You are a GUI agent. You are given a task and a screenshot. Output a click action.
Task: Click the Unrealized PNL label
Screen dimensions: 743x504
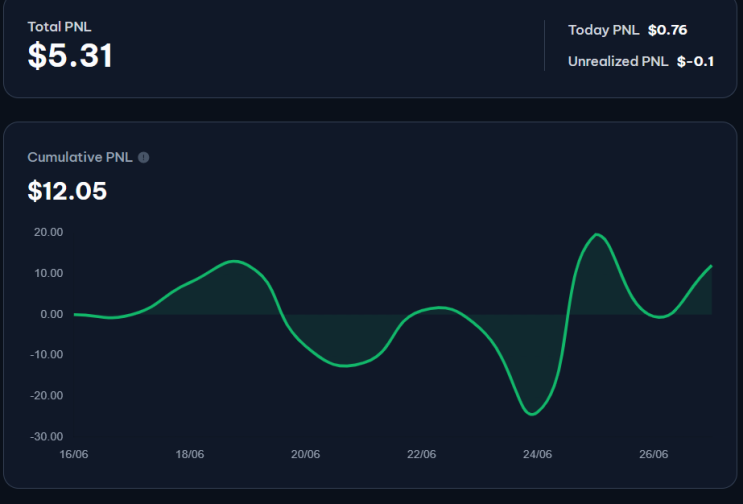click(x=618, y=61)
